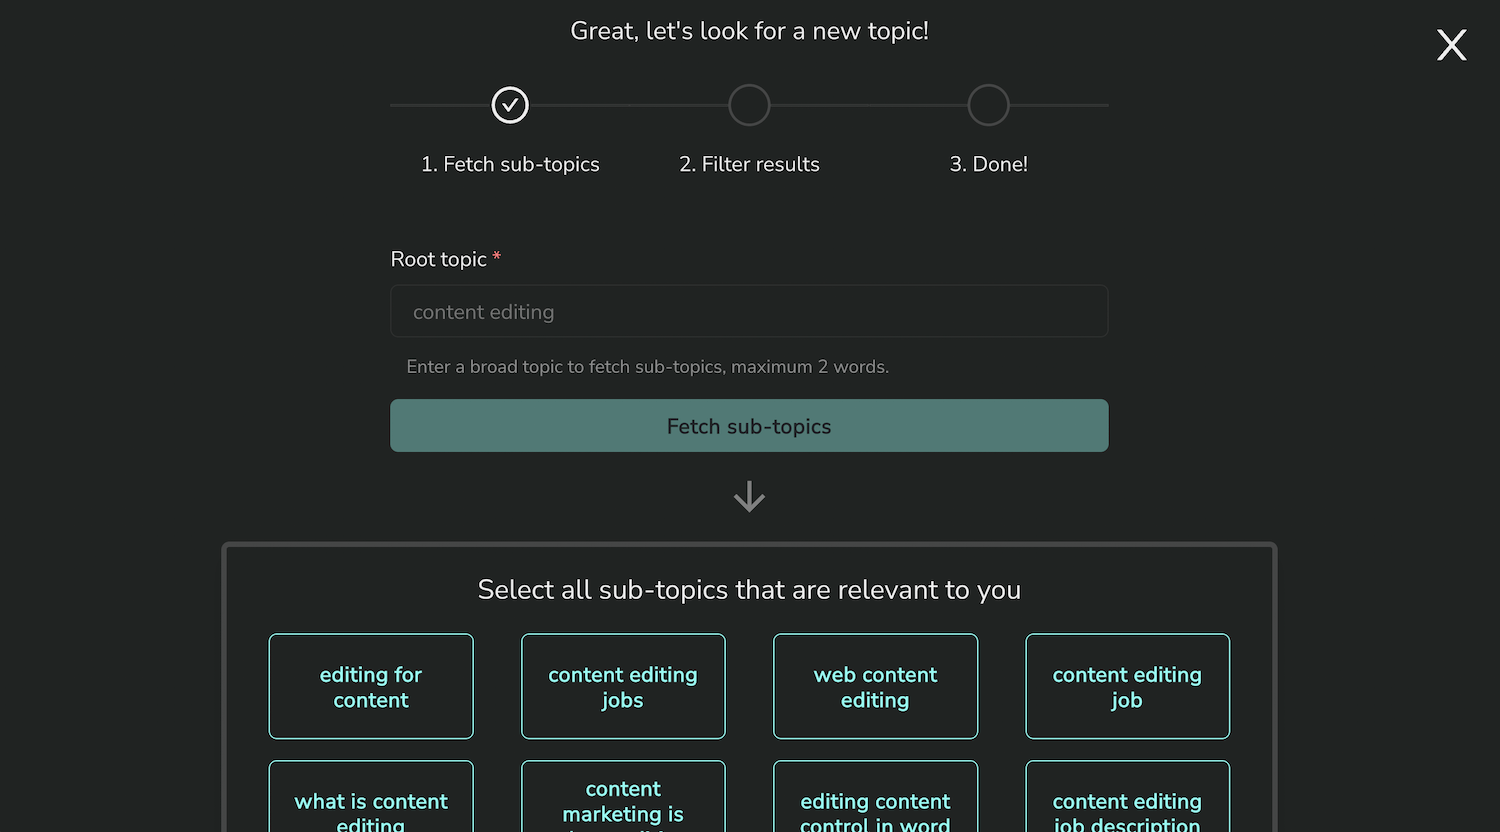Click the third step circle indicator
The width and height of the screenshot is (1500, 832).
[988, 105]
